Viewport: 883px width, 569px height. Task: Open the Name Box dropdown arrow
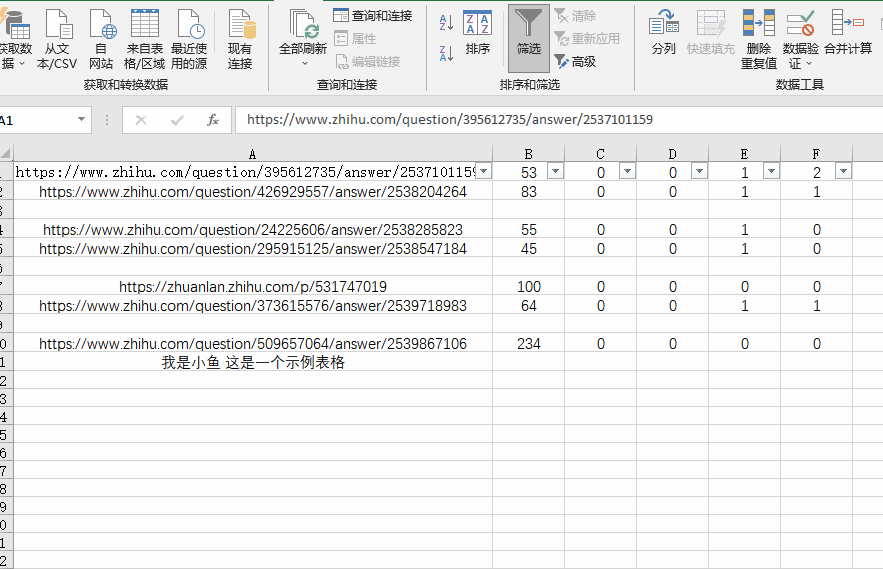(x=81, y=119)
